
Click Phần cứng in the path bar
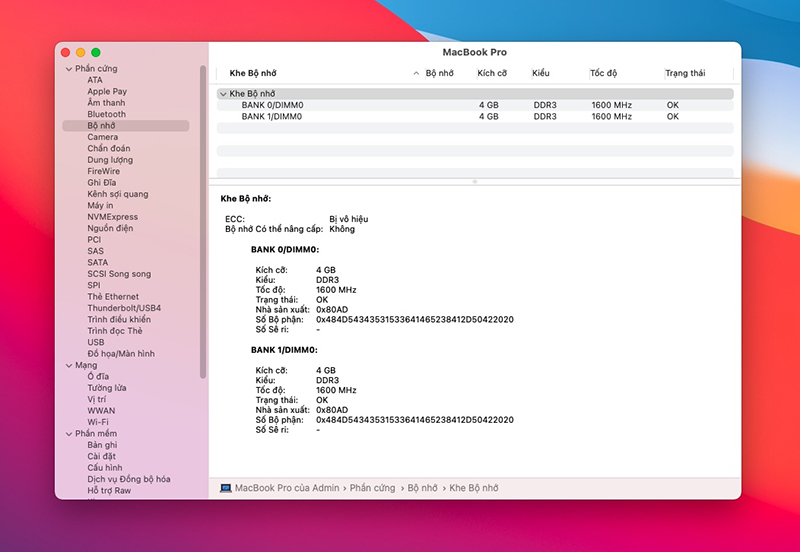click(372, 488)
